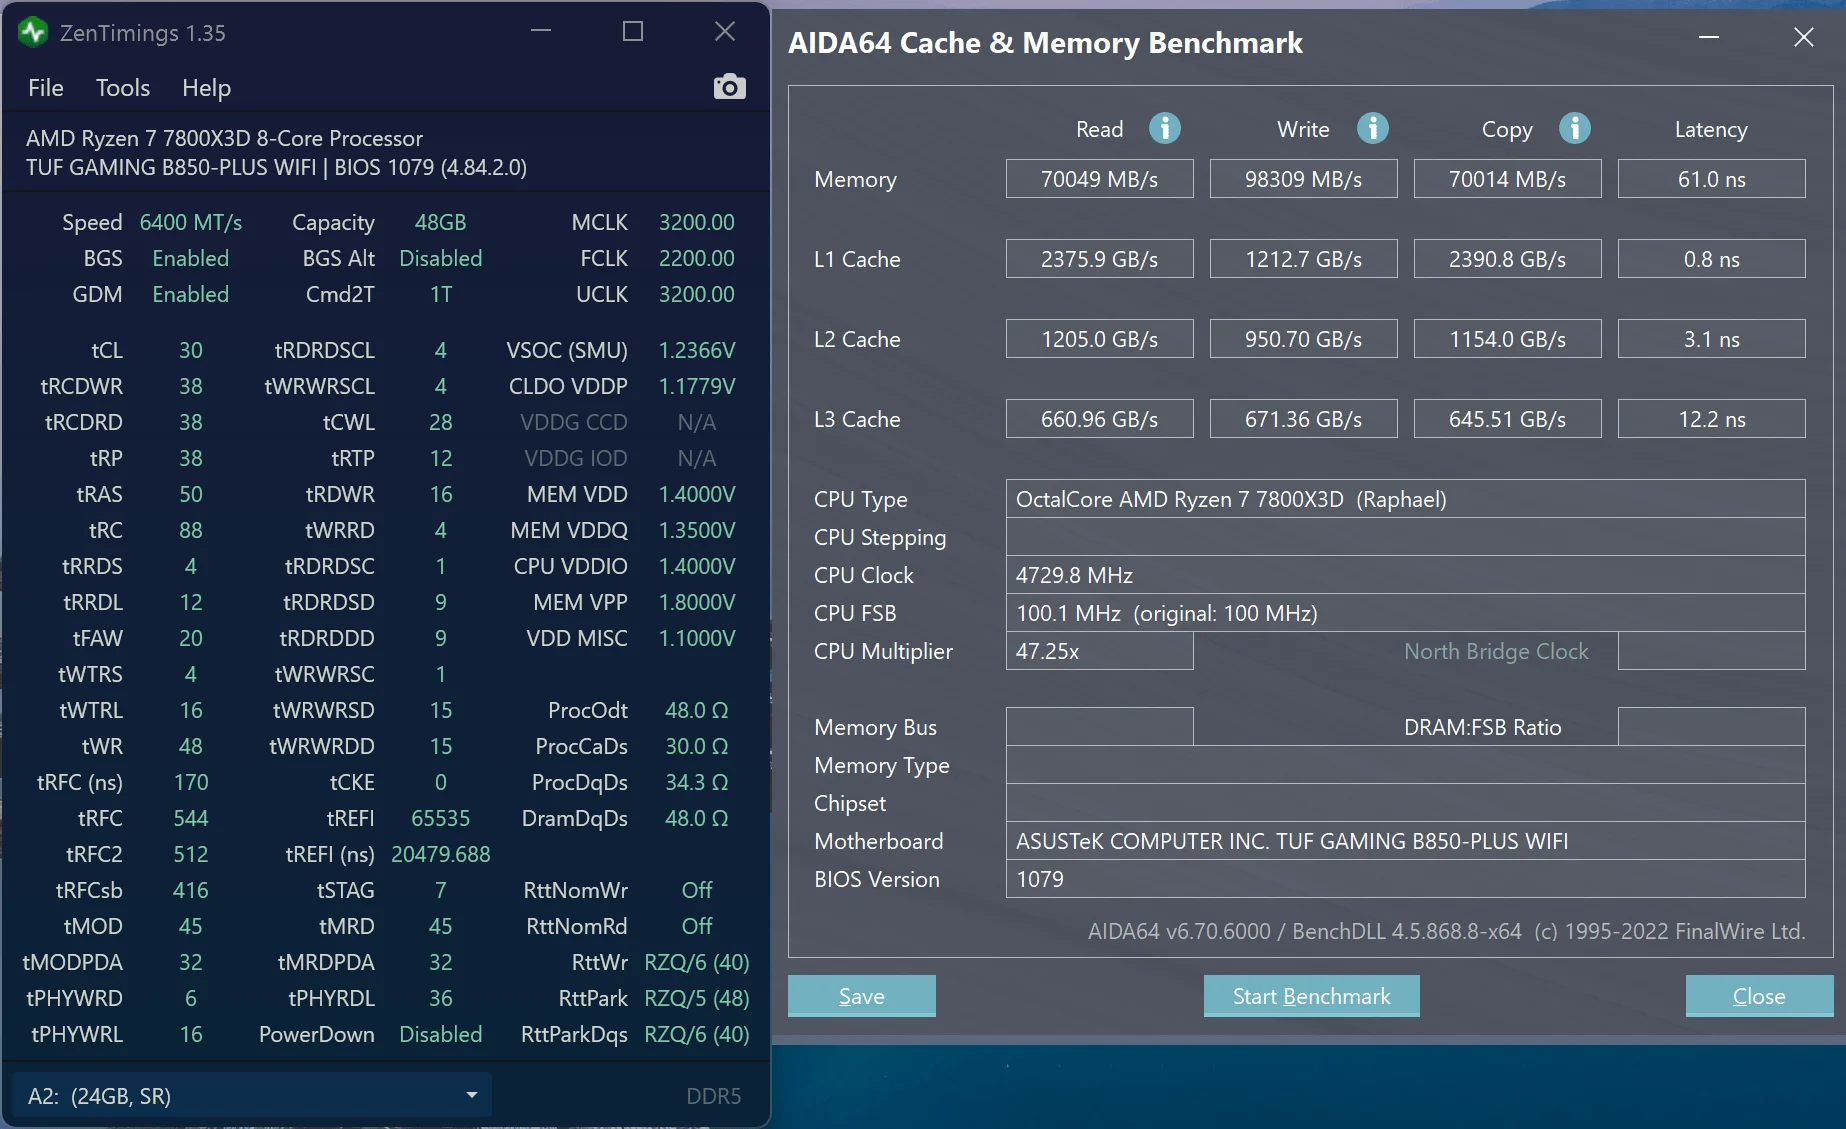Click the Start Benchmark button
Image resolution: width=1846 pixels, height=1129 pixels.
point(1312,996)
